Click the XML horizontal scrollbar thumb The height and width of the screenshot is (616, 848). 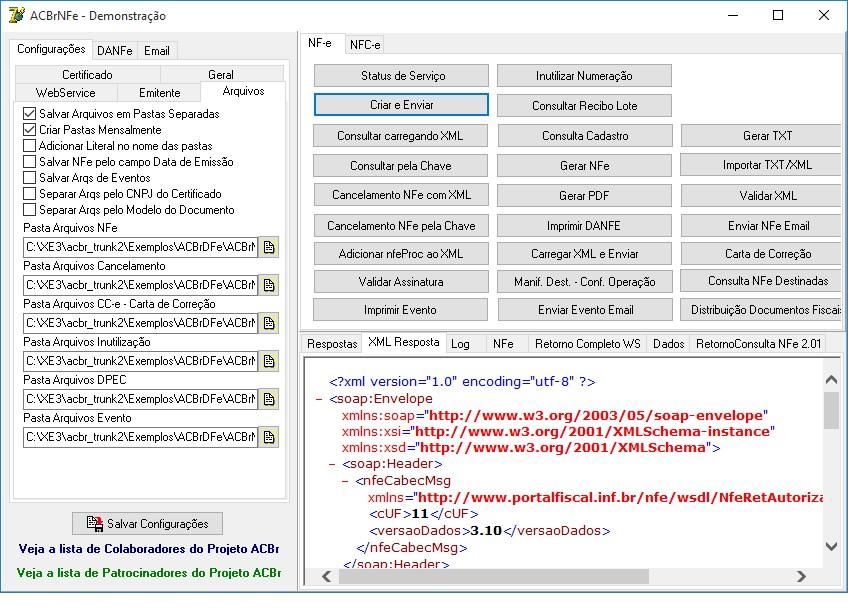[493, 577]
